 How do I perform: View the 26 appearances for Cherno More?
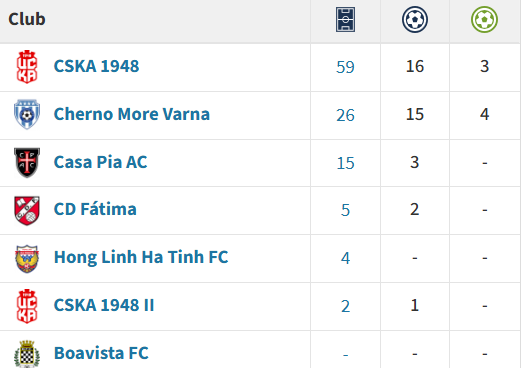click(345, 115)
